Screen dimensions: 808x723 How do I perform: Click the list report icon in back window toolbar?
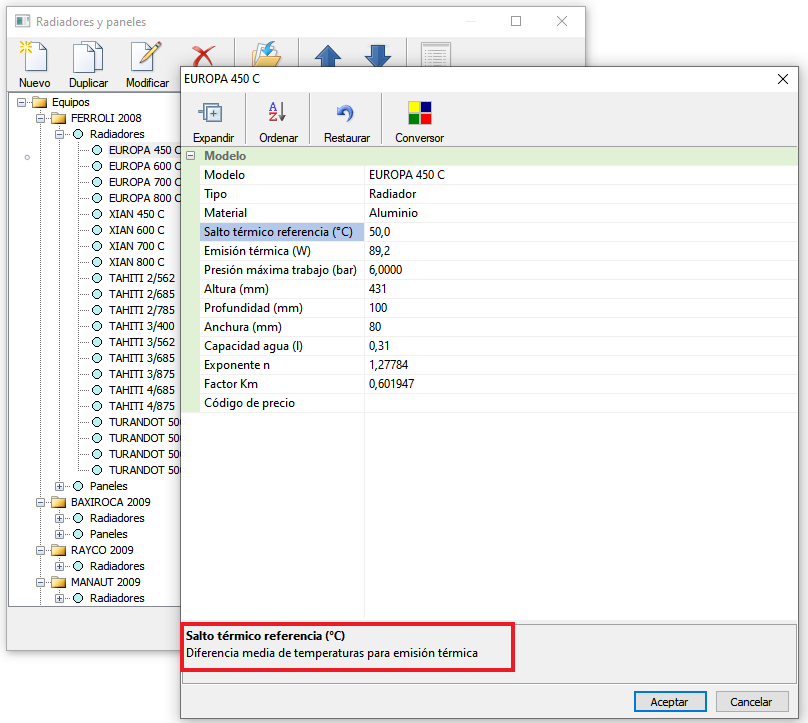(x=436, y=55)
